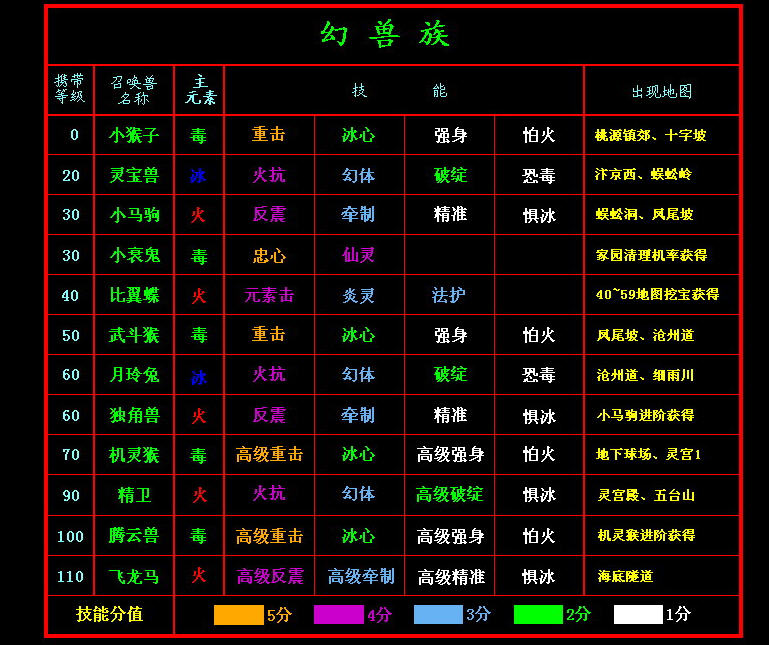Click the 高级反震 skill cell
Image resolution: width=769 pixels, height=645 pixels.
(270, 576)
